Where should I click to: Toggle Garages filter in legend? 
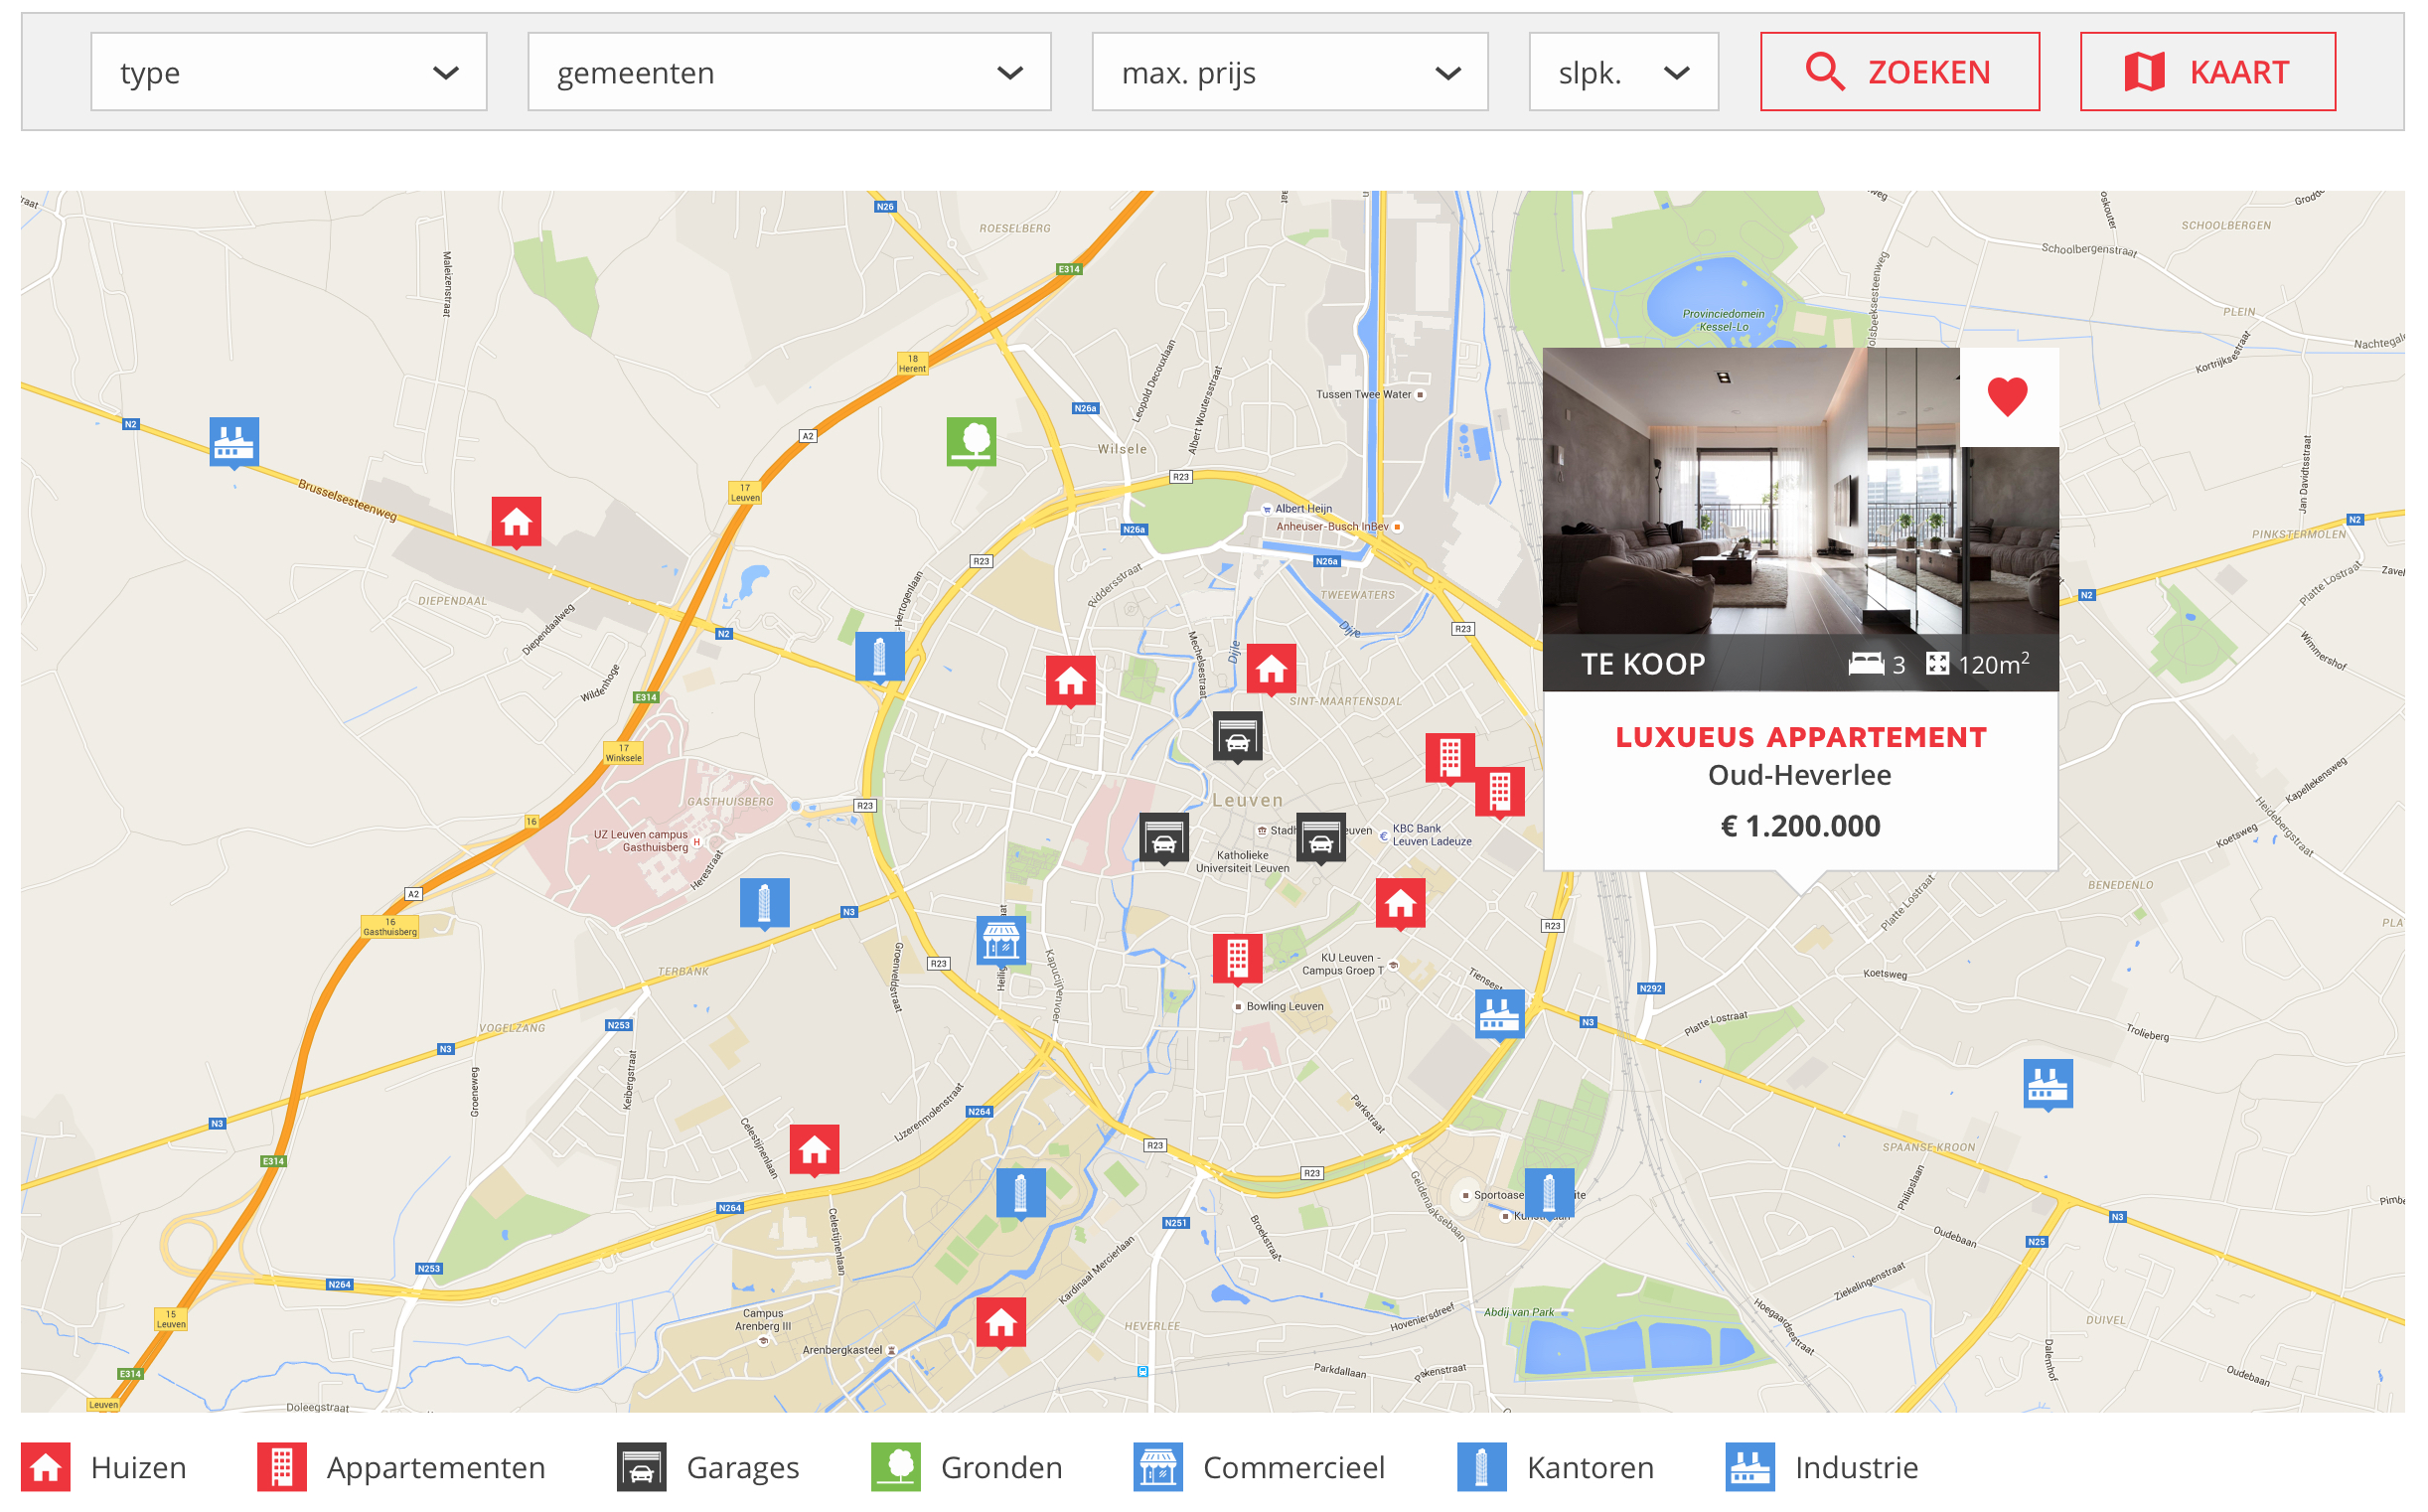coord(708,1467)
